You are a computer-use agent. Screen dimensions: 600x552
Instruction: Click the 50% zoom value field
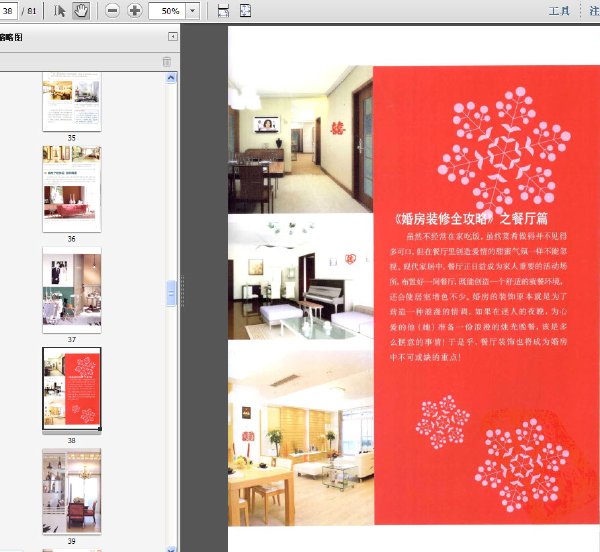click(168, 11)
